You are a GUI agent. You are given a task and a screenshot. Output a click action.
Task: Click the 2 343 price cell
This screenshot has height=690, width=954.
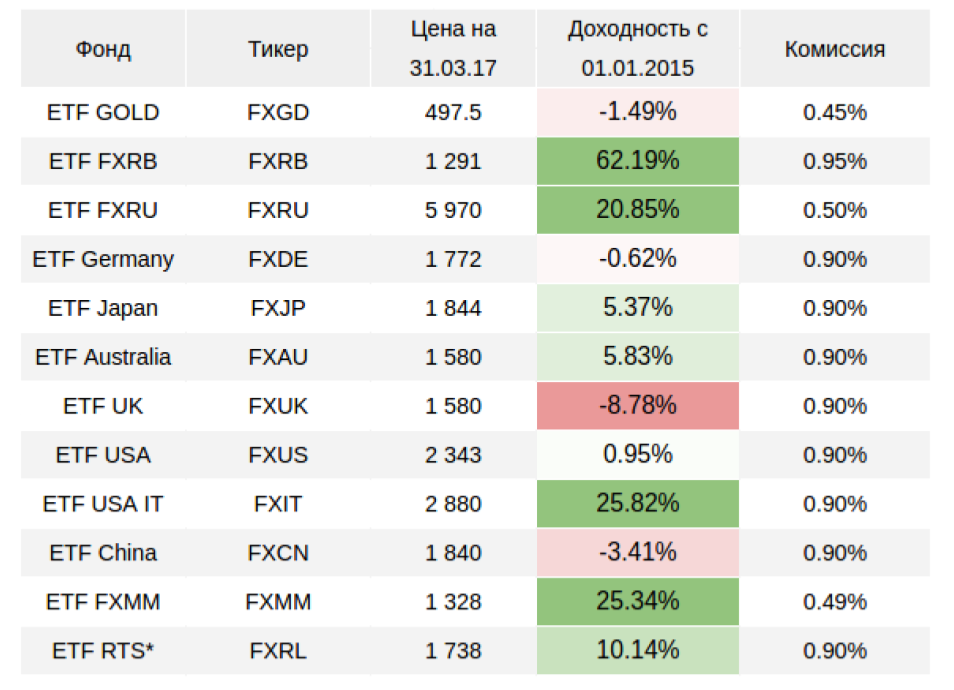[453, 455]
